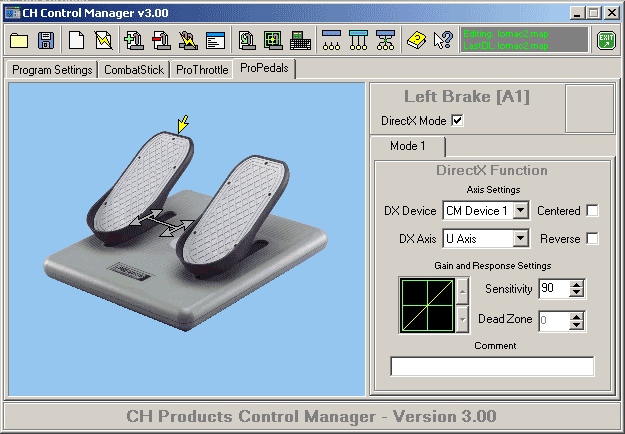Click the empty preview box beside Left Brake
Screen dimensions: 625x434
click(x=590, y=108)
